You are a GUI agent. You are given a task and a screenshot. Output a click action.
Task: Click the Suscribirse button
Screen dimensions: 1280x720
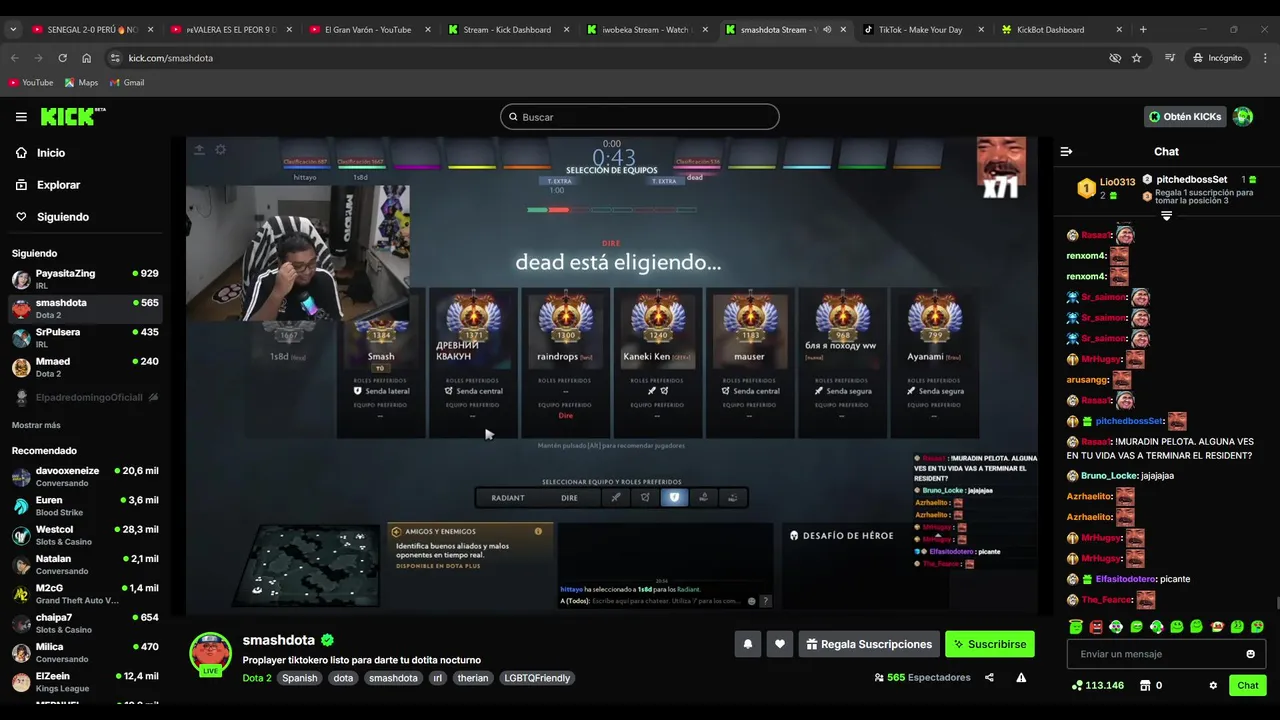click(990, 644)
